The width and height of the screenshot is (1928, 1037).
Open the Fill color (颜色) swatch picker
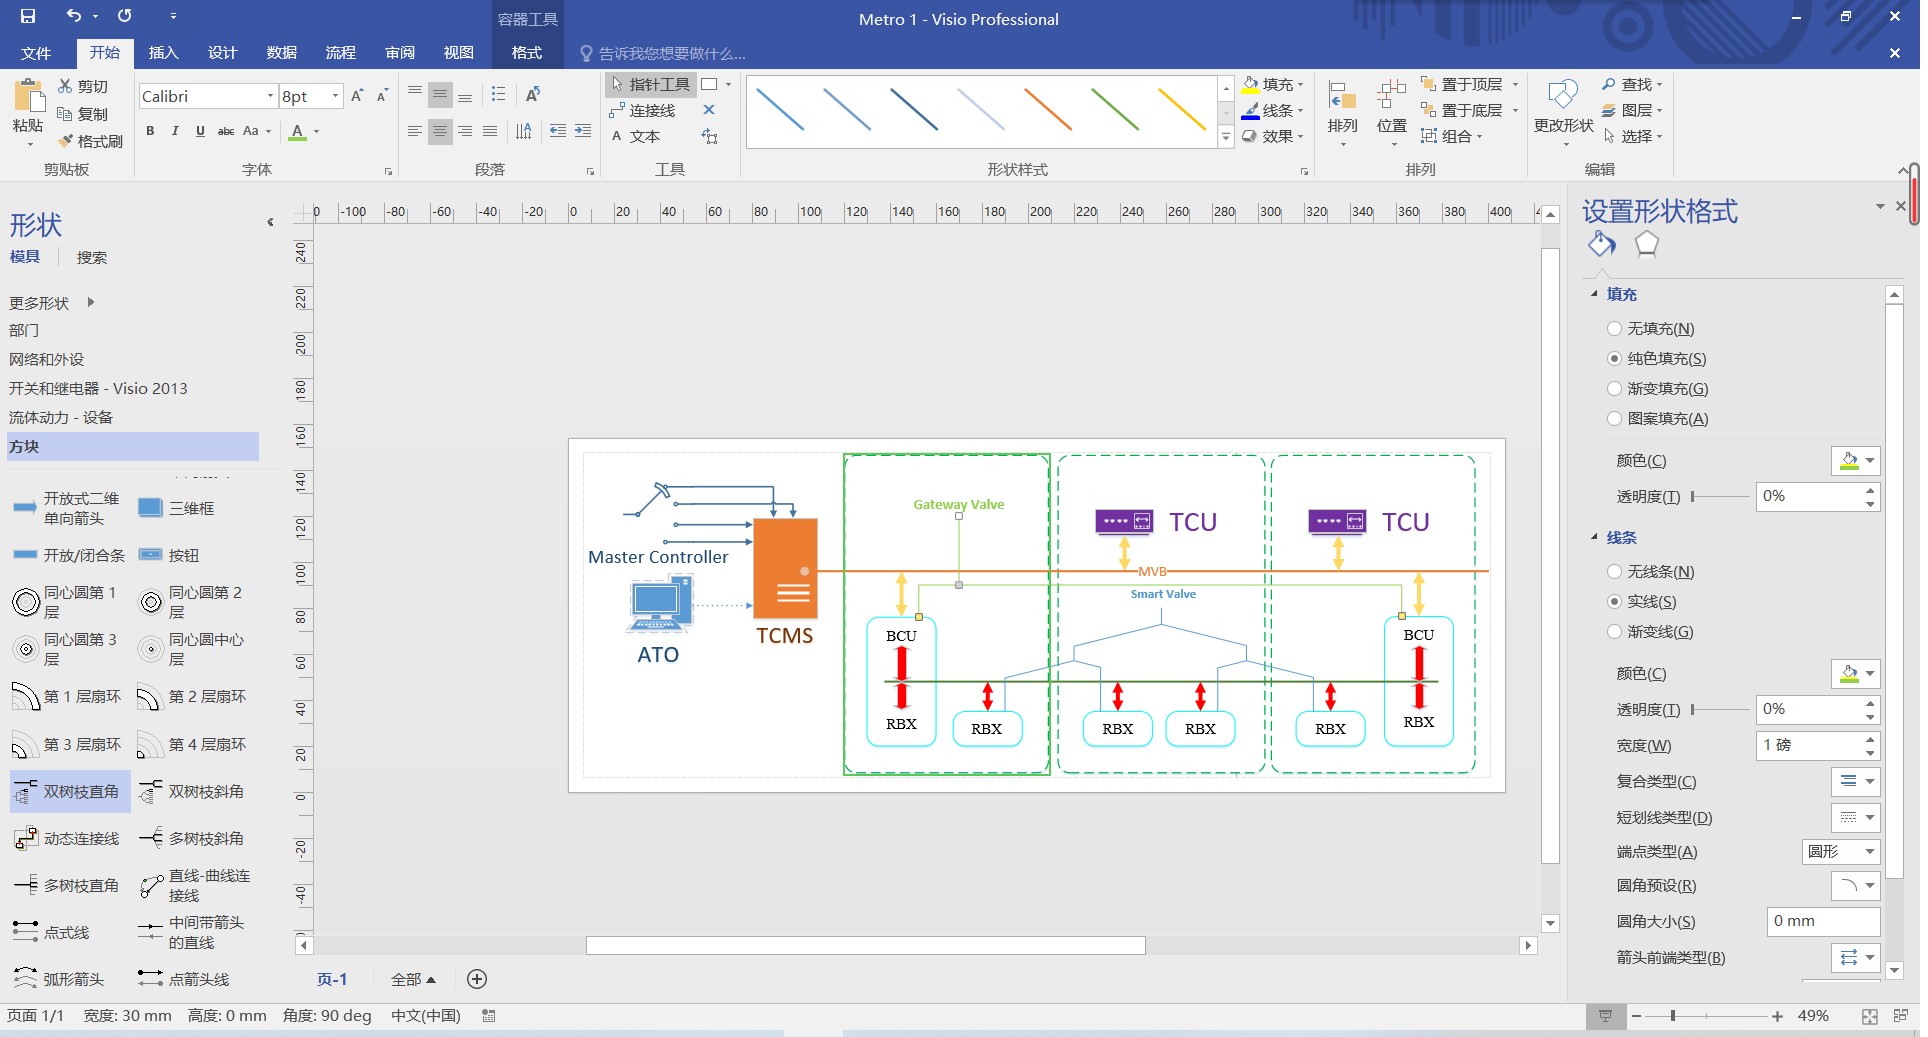click(x=1855, y=460)
